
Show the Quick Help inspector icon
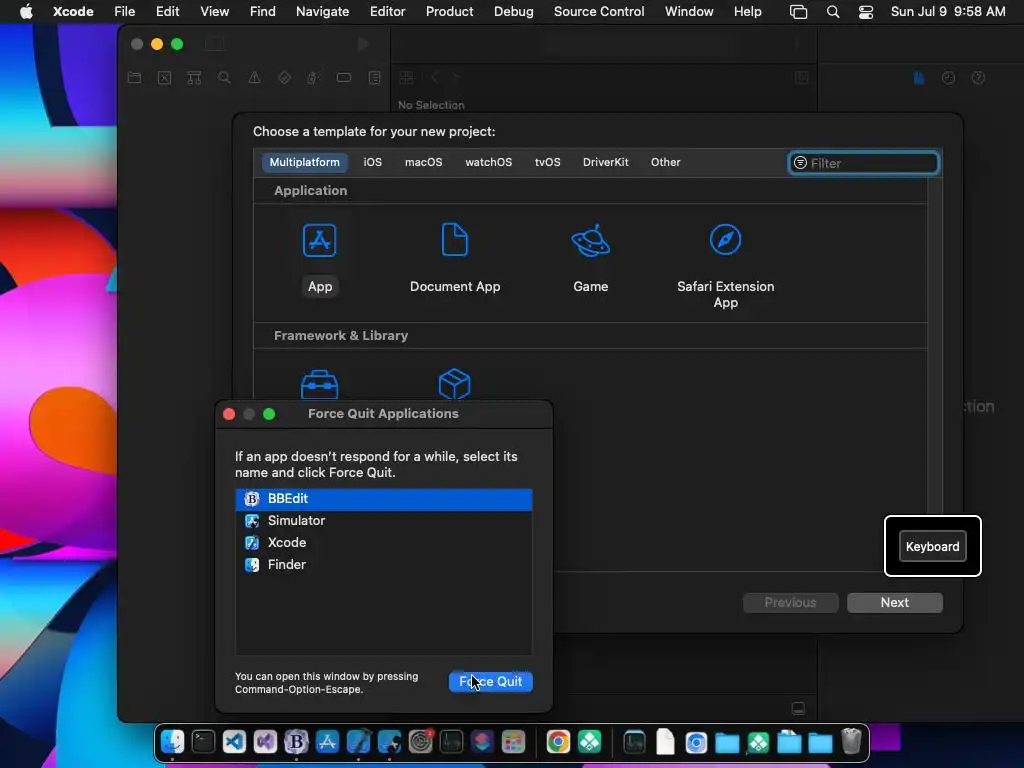[x=978, y=78]
